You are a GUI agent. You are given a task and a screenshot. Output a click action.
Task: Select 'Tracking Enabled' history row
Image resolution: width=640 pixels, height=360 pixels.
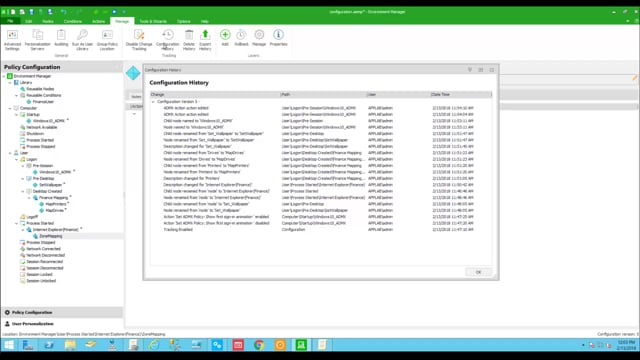point(320,229)
